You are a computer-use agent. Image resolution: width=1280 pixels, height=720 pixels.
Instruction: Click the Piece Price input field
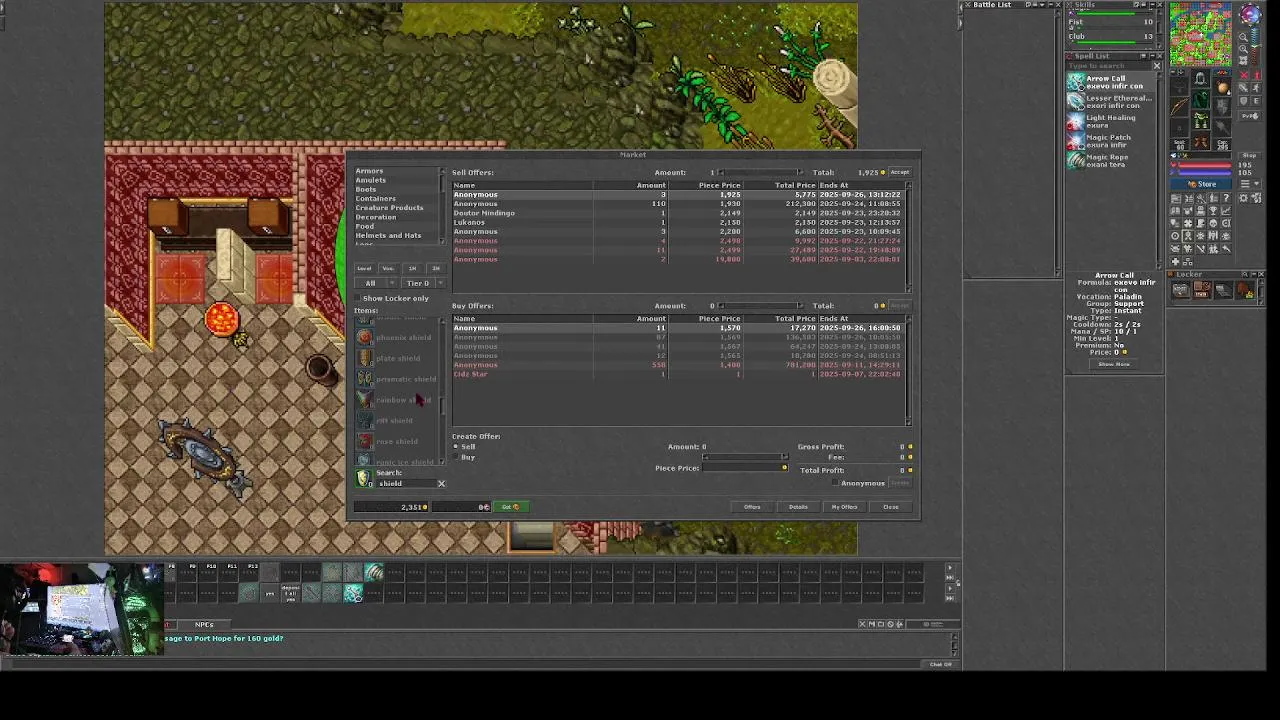click(x=745, y=468)
